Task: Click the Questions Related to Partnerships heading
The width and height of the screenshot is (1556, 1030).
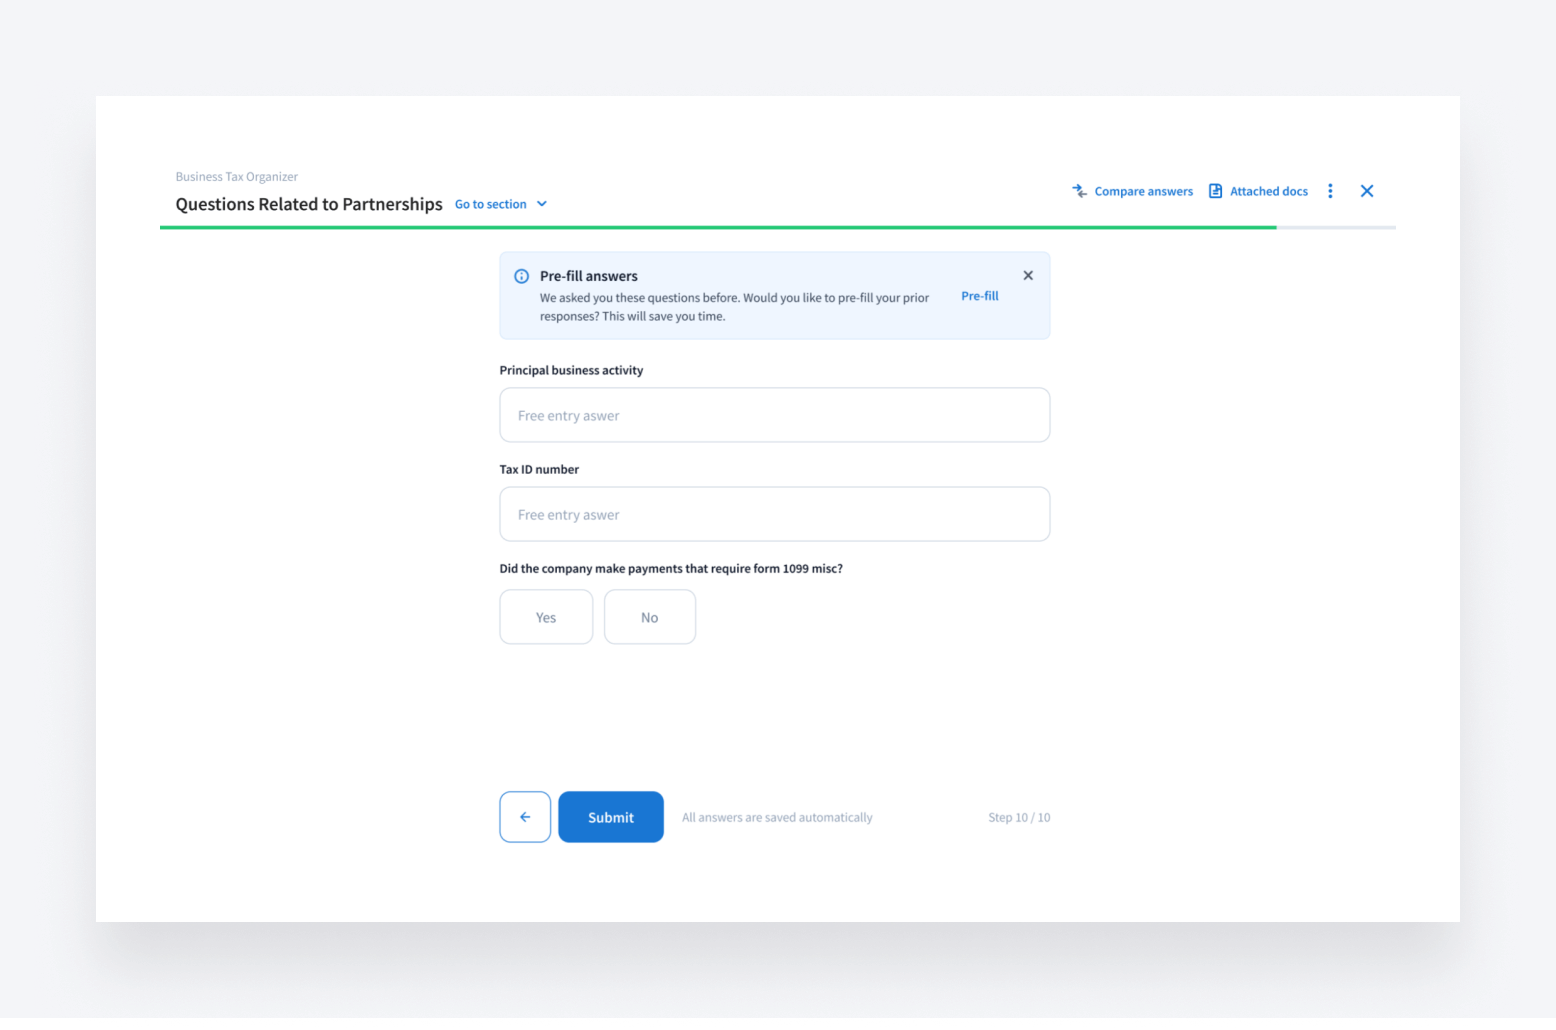Action: [309, 204]
